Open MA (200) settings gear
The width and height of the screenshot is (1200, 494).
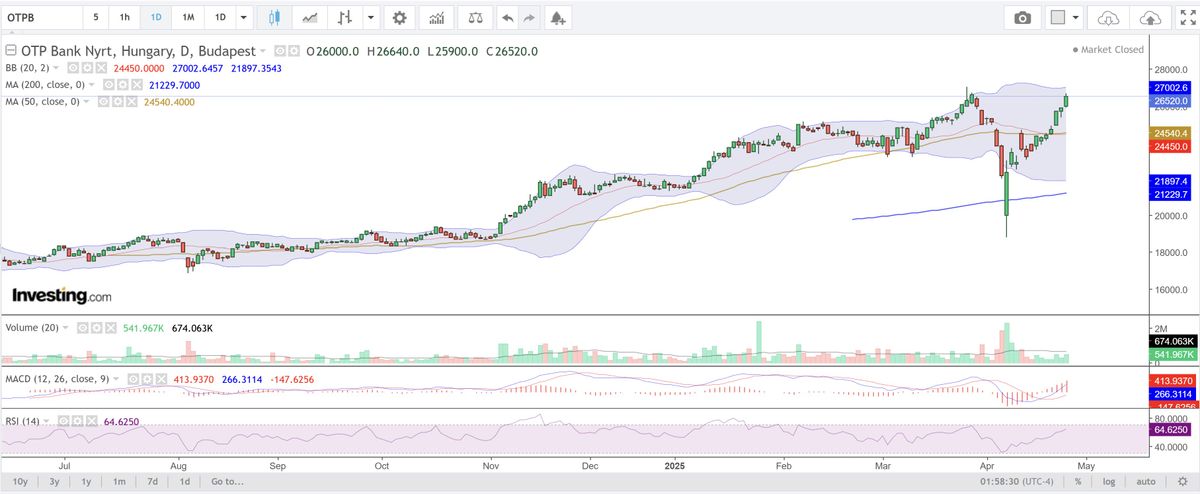tap(122, 85)
